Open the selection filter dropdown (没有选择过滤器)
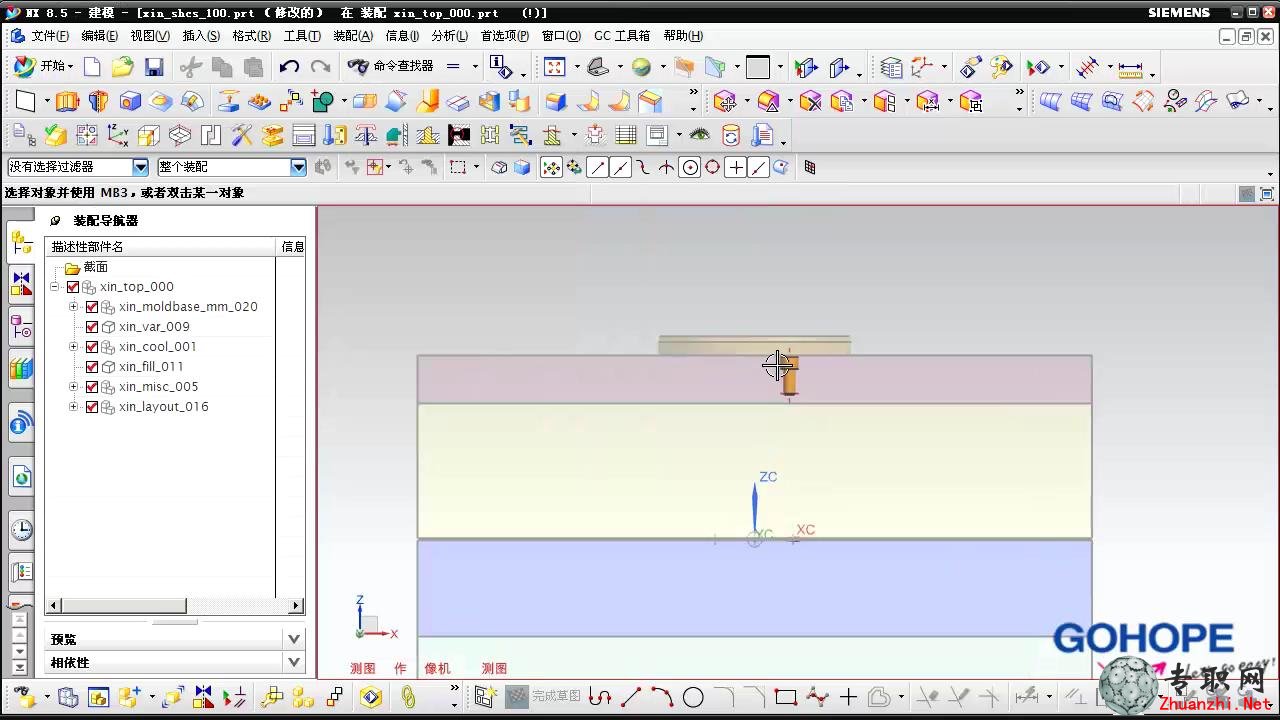Viewport: 1280px width, 720px height. tap(140, 167)
